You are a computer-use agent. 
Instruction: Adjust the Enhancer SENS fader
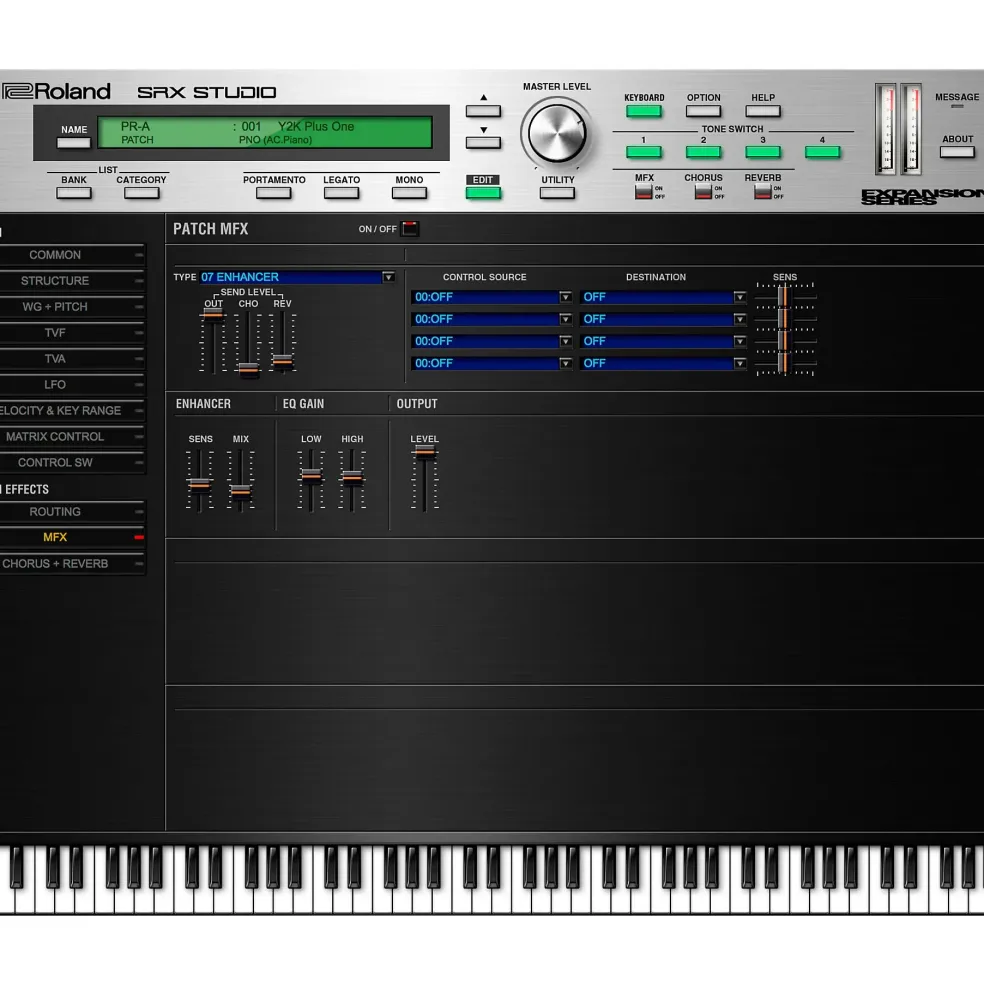(x=200, y=484)
